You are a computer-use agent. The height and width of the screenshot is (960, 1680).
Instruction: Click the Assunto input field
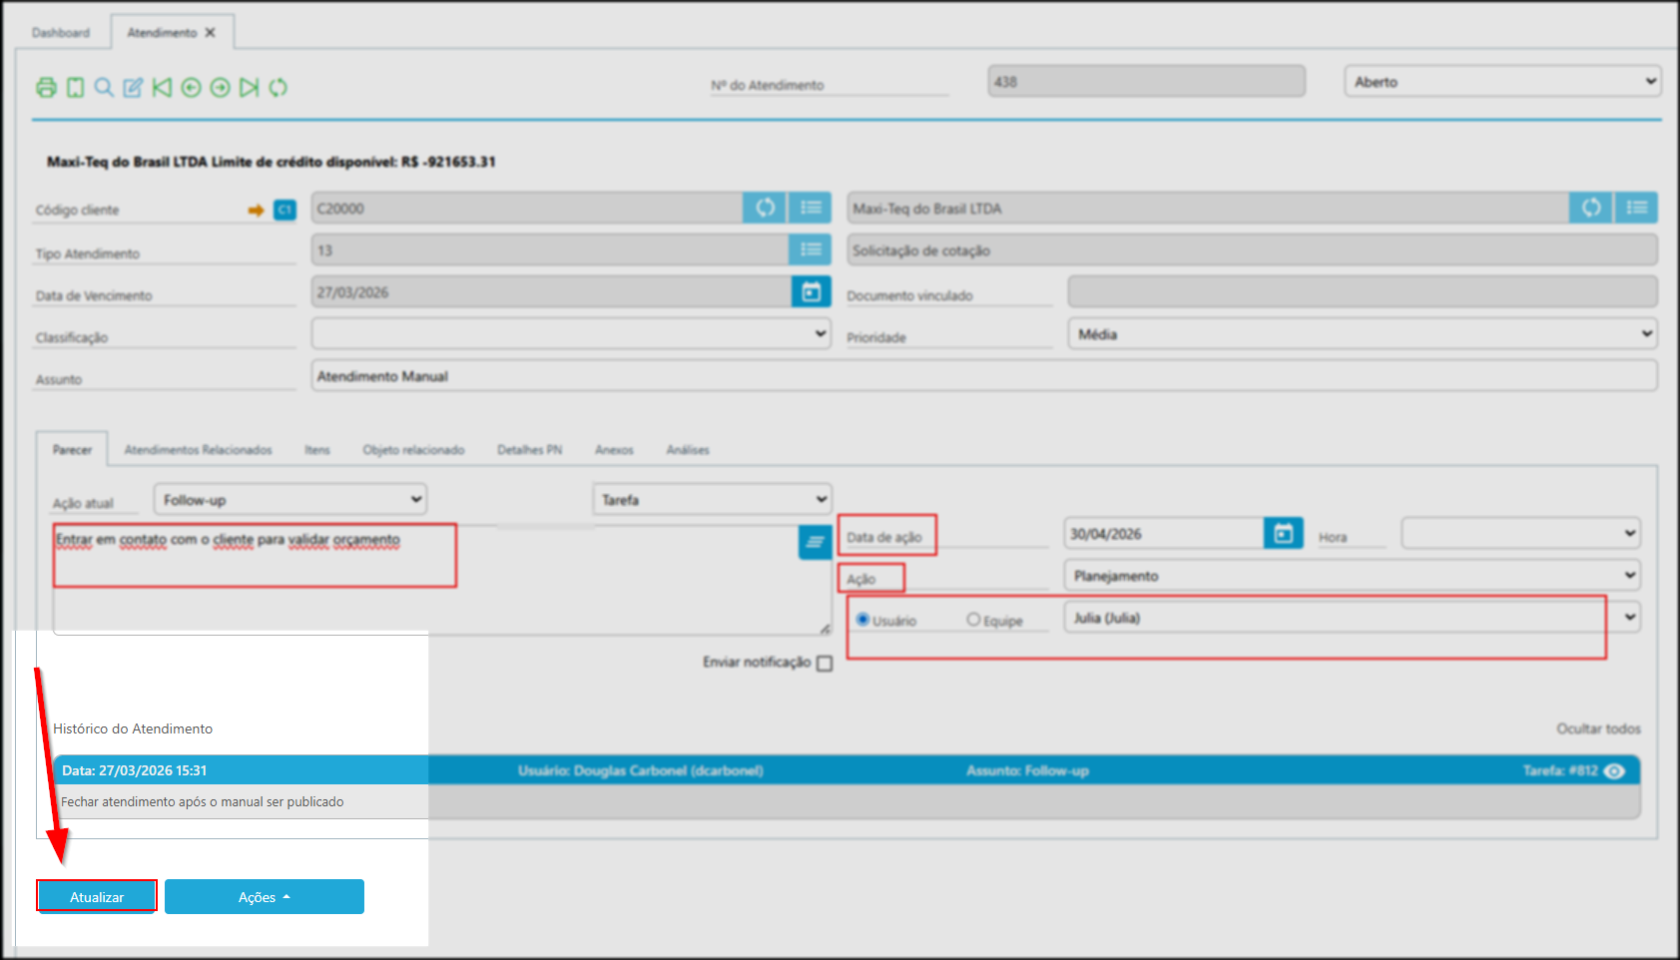983,376
